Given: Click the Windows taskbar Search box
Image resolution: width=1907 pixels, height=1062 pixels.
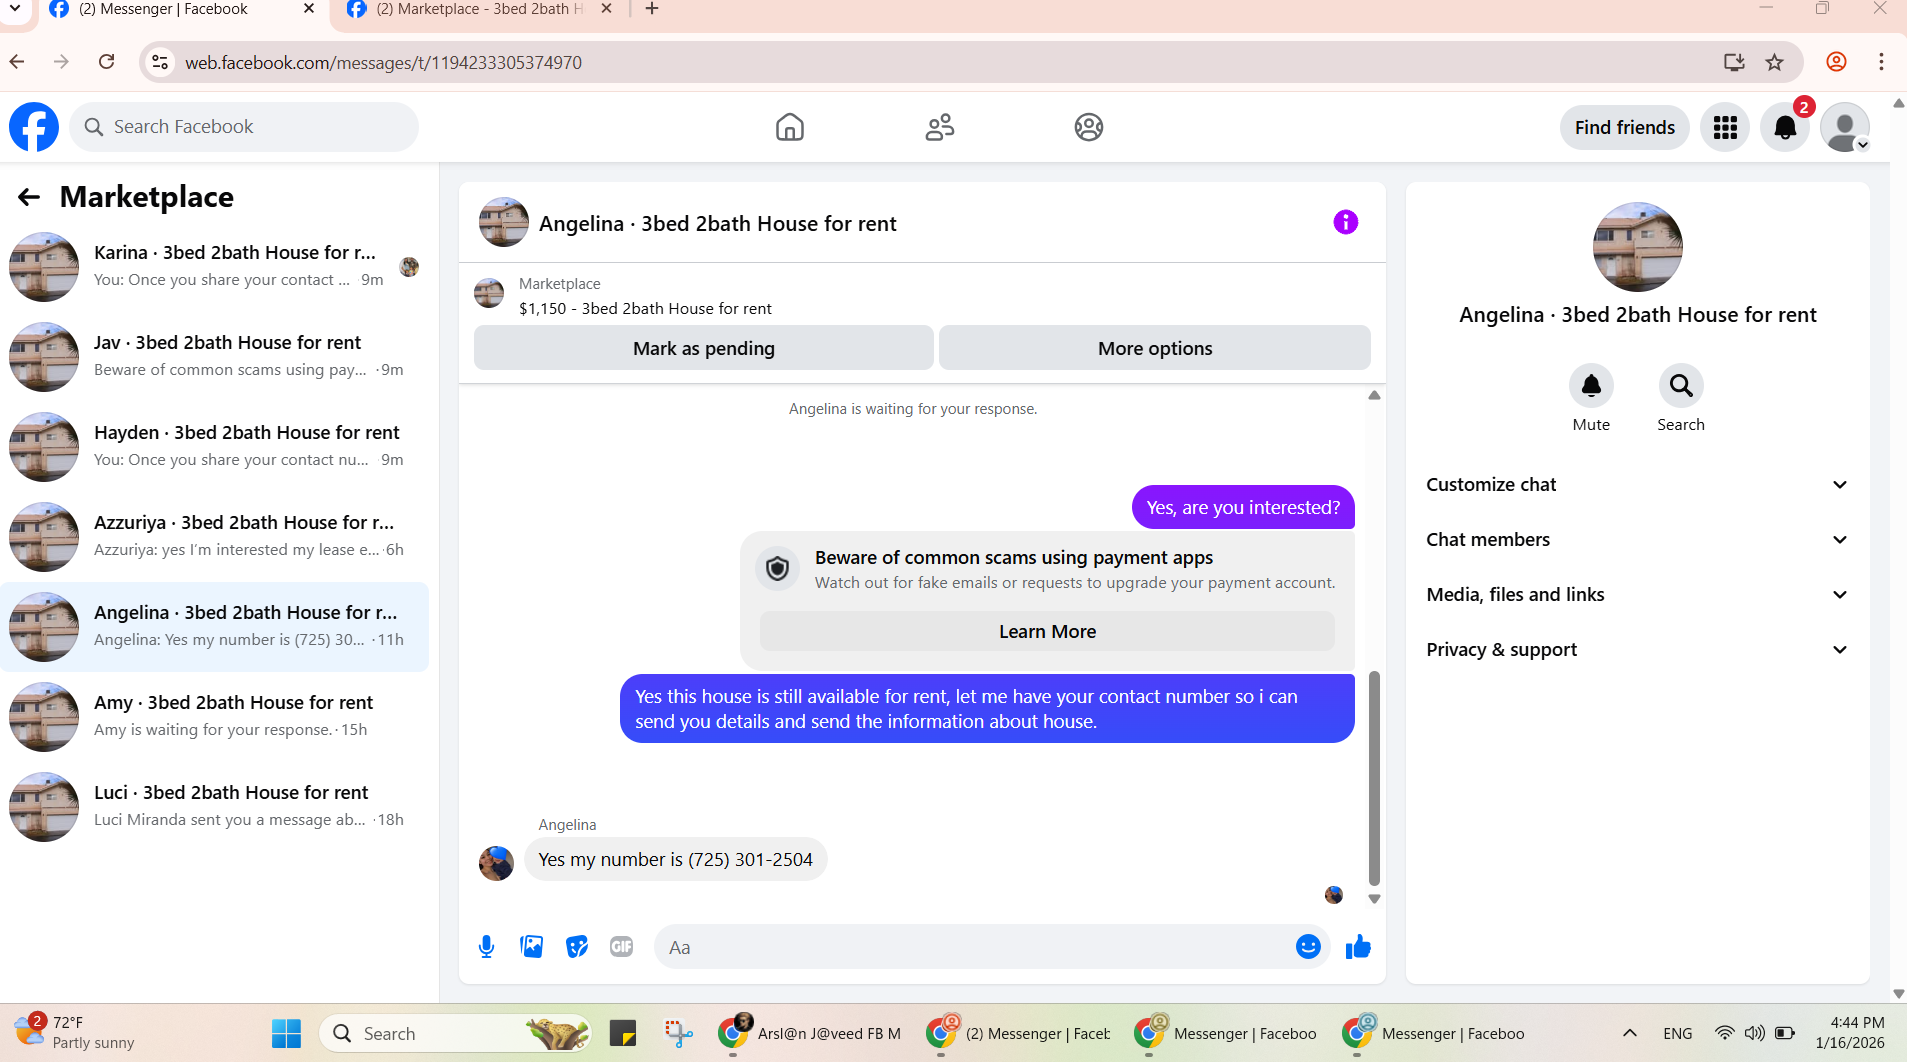Looking at the screenshot, I should (455, 1033).
